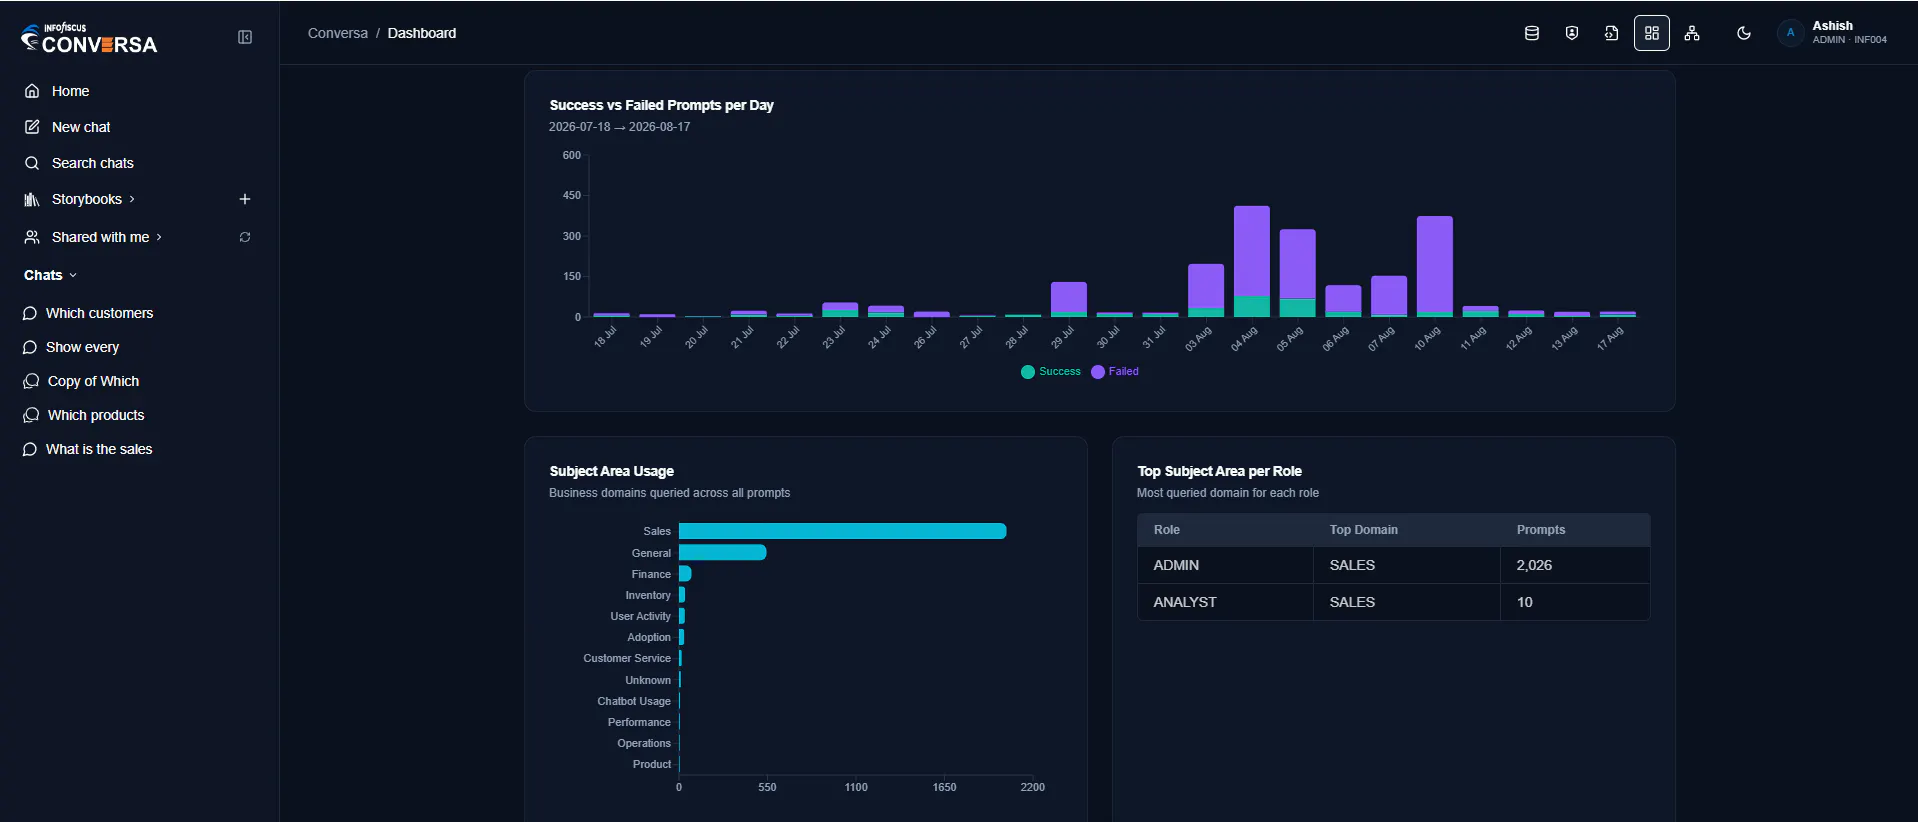Click 'Top Subject Area per Role' title
Screen dimensions: 1918x822
(x=1219, y=471)
